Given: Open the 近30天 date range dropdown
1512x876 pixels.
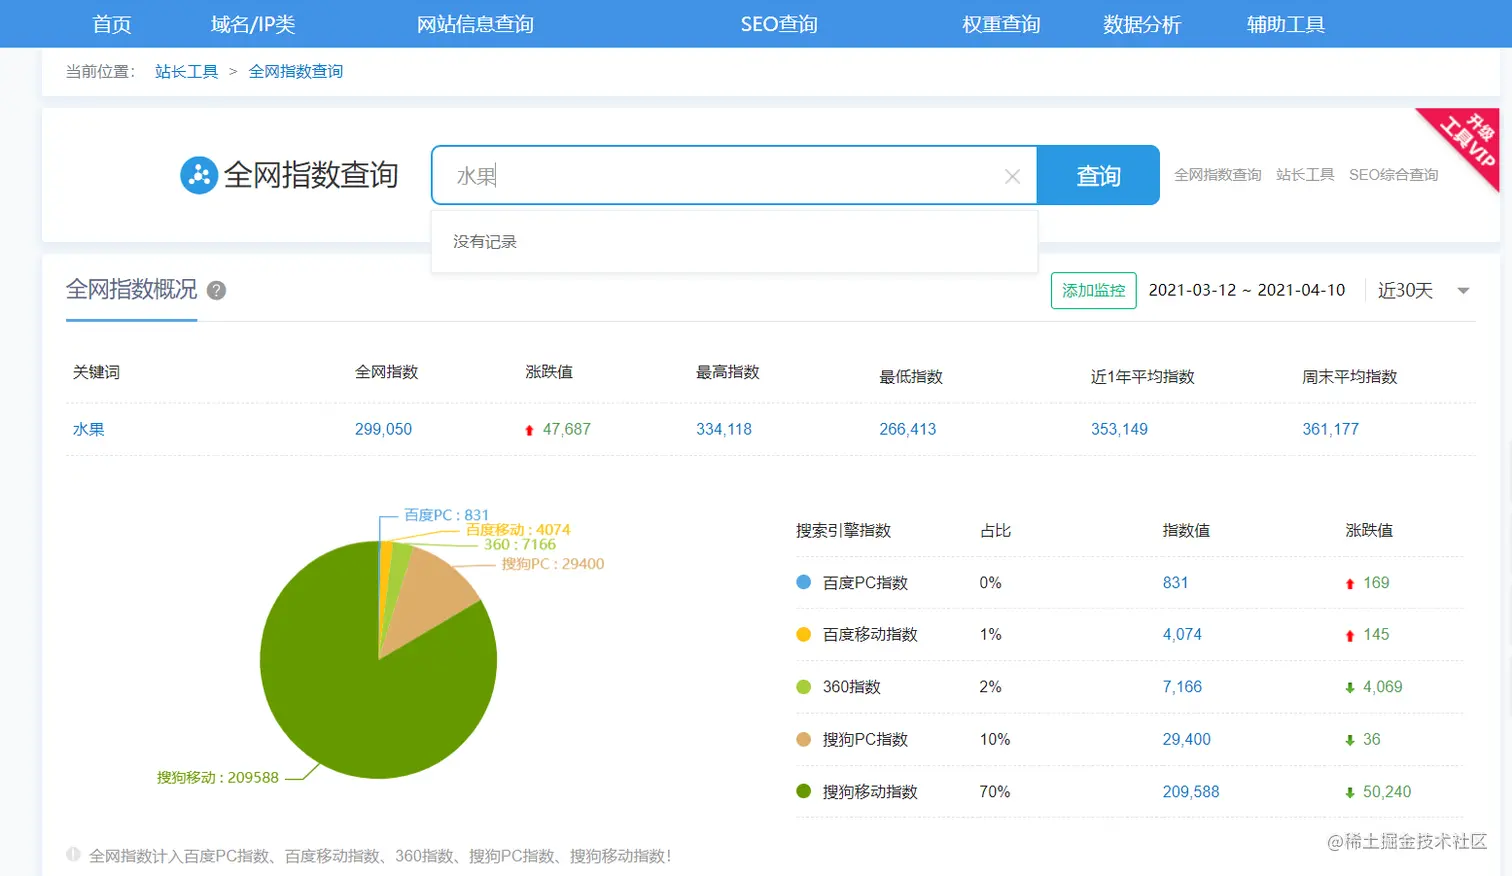Looking at the screenshot, I should click(x=1422, y=290).
